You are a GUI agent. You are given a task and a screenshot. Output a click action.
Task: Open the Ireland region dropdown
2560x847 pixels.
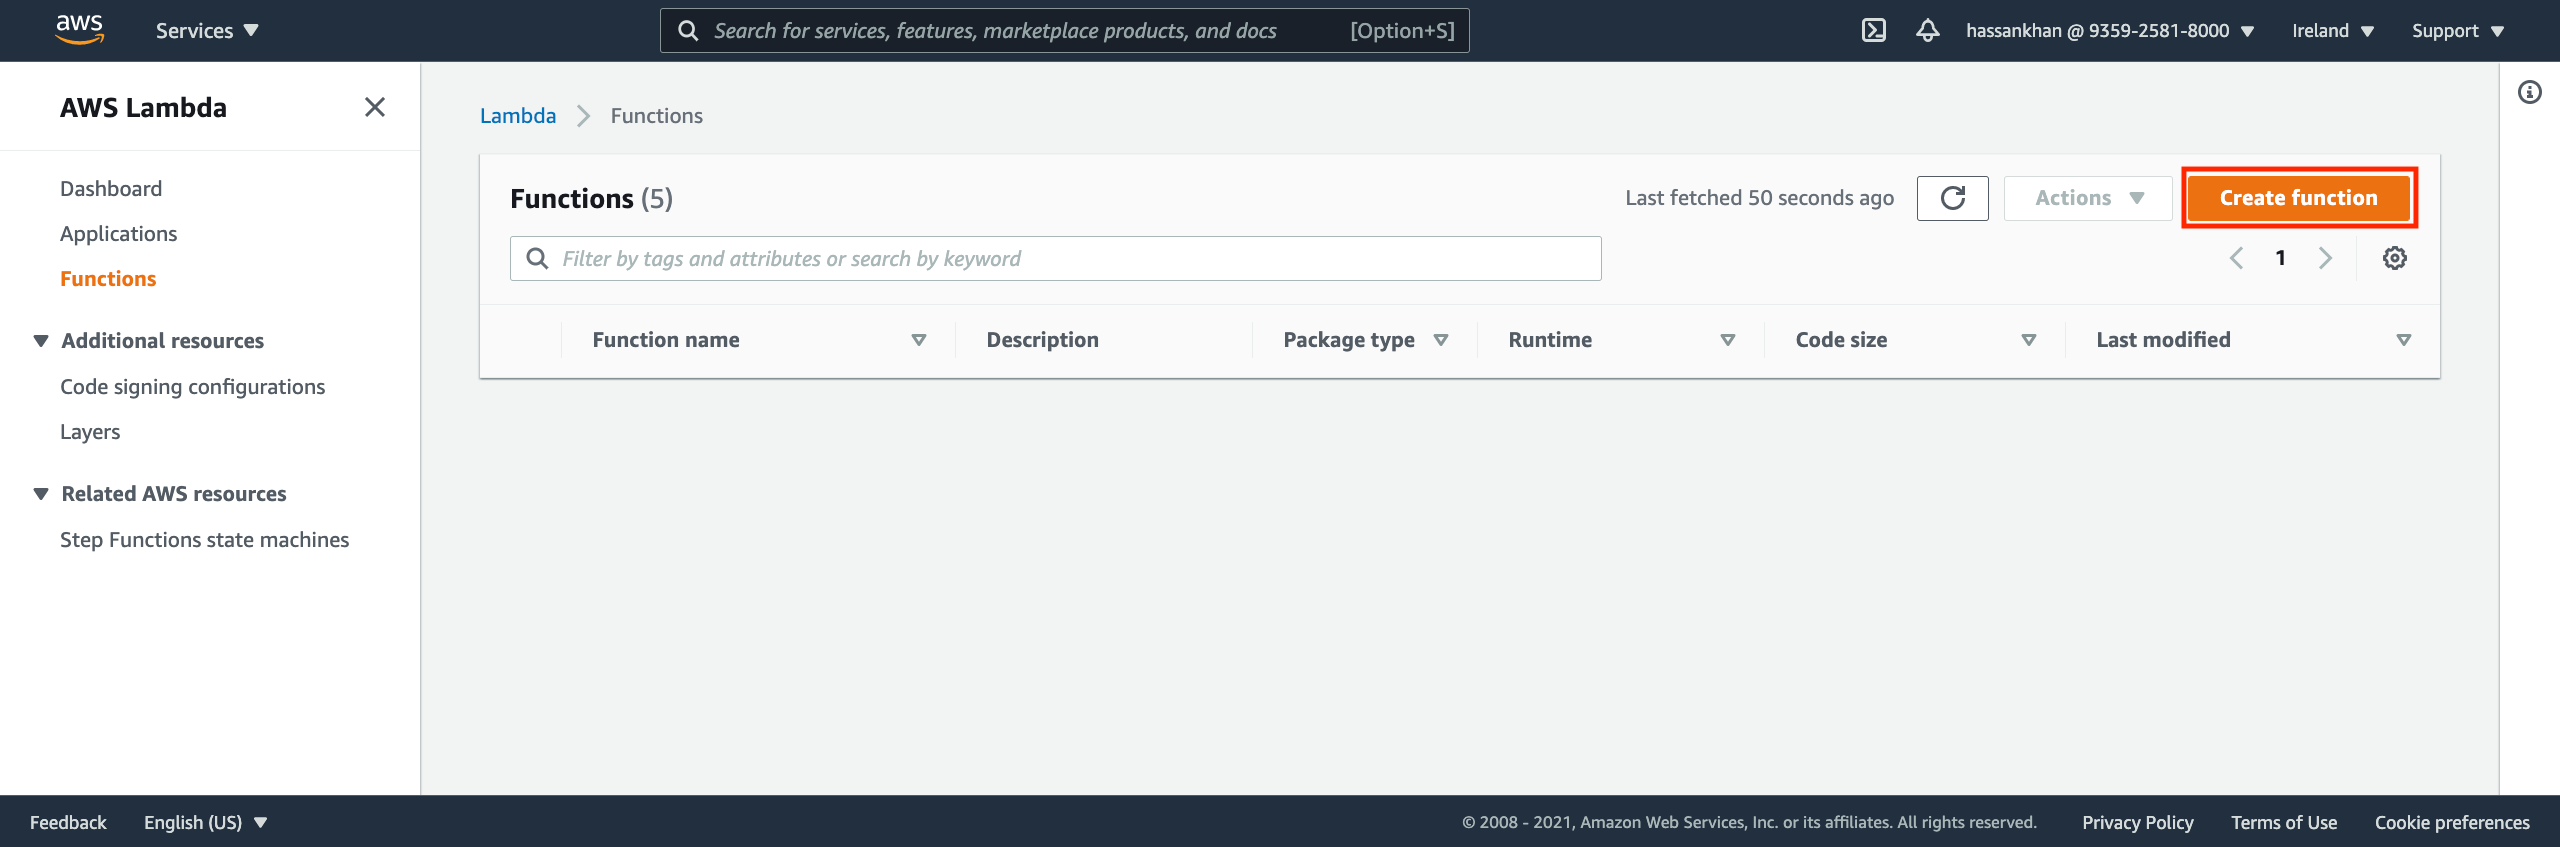click(x=2332, y=30)
